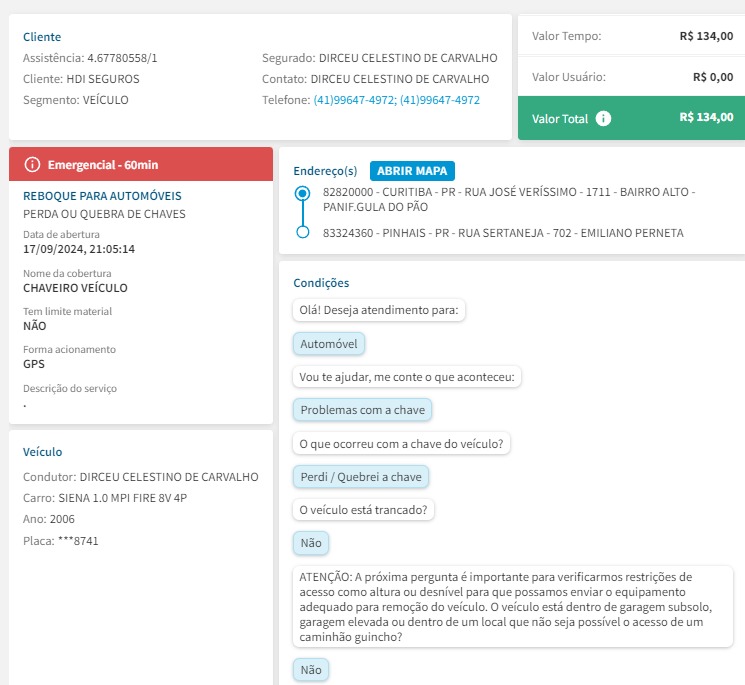Select the hollow destination marker for Pinhais address
The width and height of the screenshot is (745, 685).
click(x=302, y=233)
